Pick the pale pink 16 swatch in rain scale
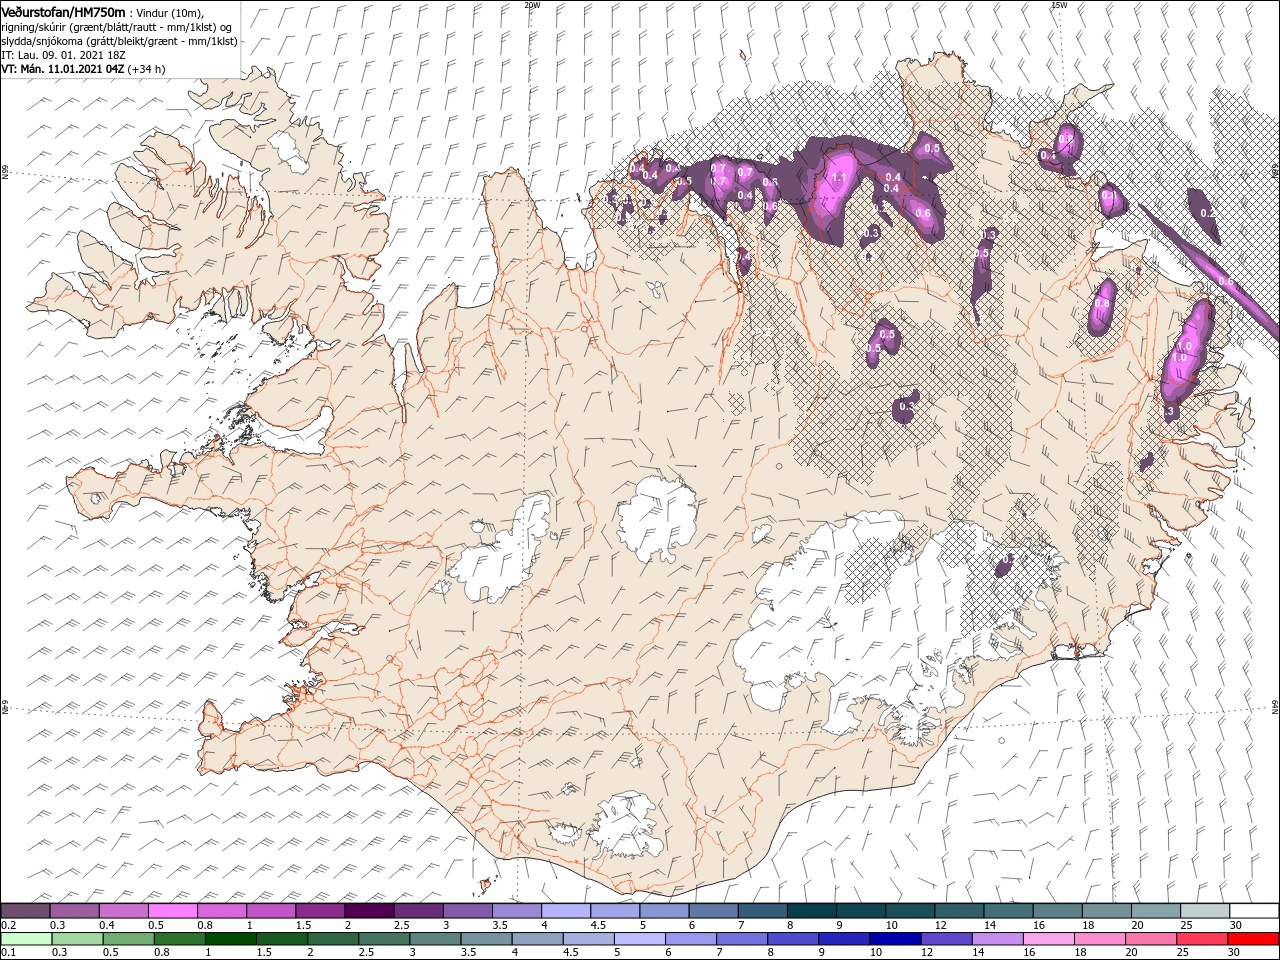 click(1049, 939)
